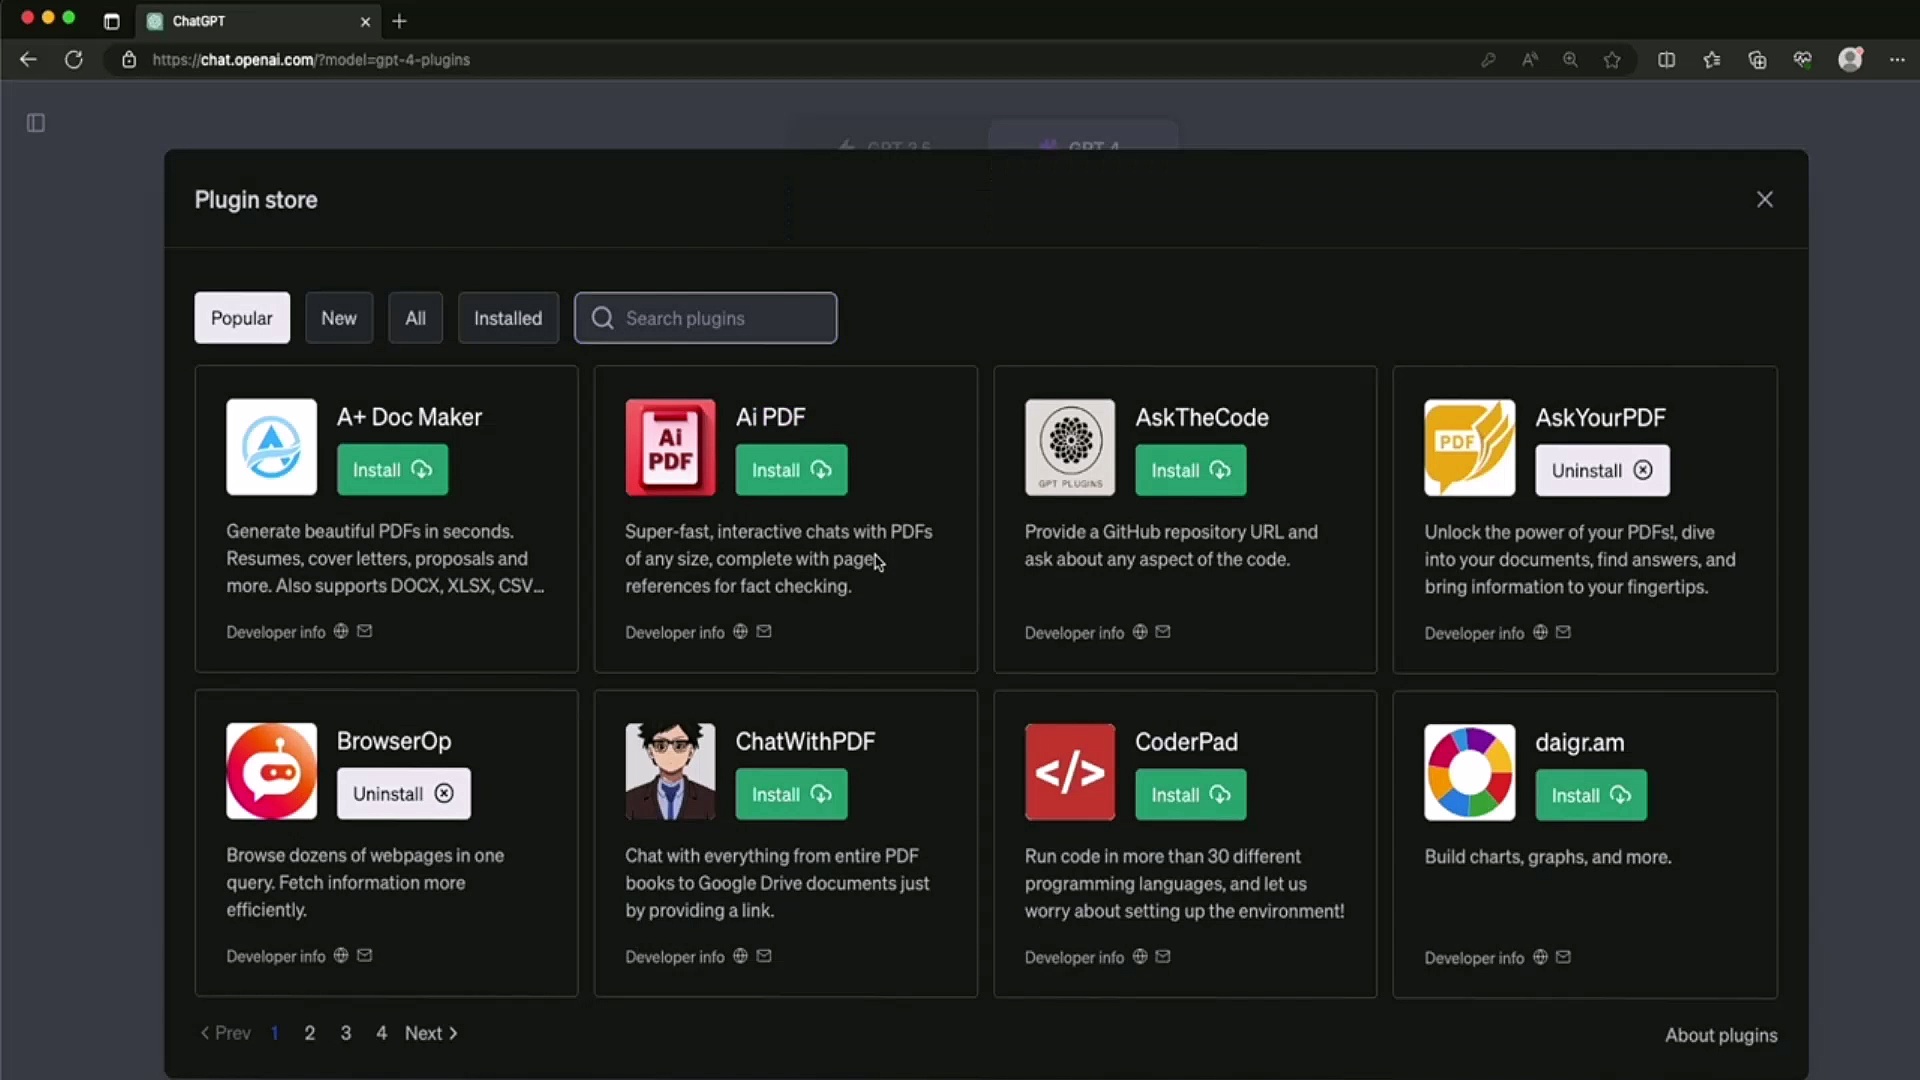Switch to the Installed plugins tab
The image size is (1920, 1080).
coord(508,318)
